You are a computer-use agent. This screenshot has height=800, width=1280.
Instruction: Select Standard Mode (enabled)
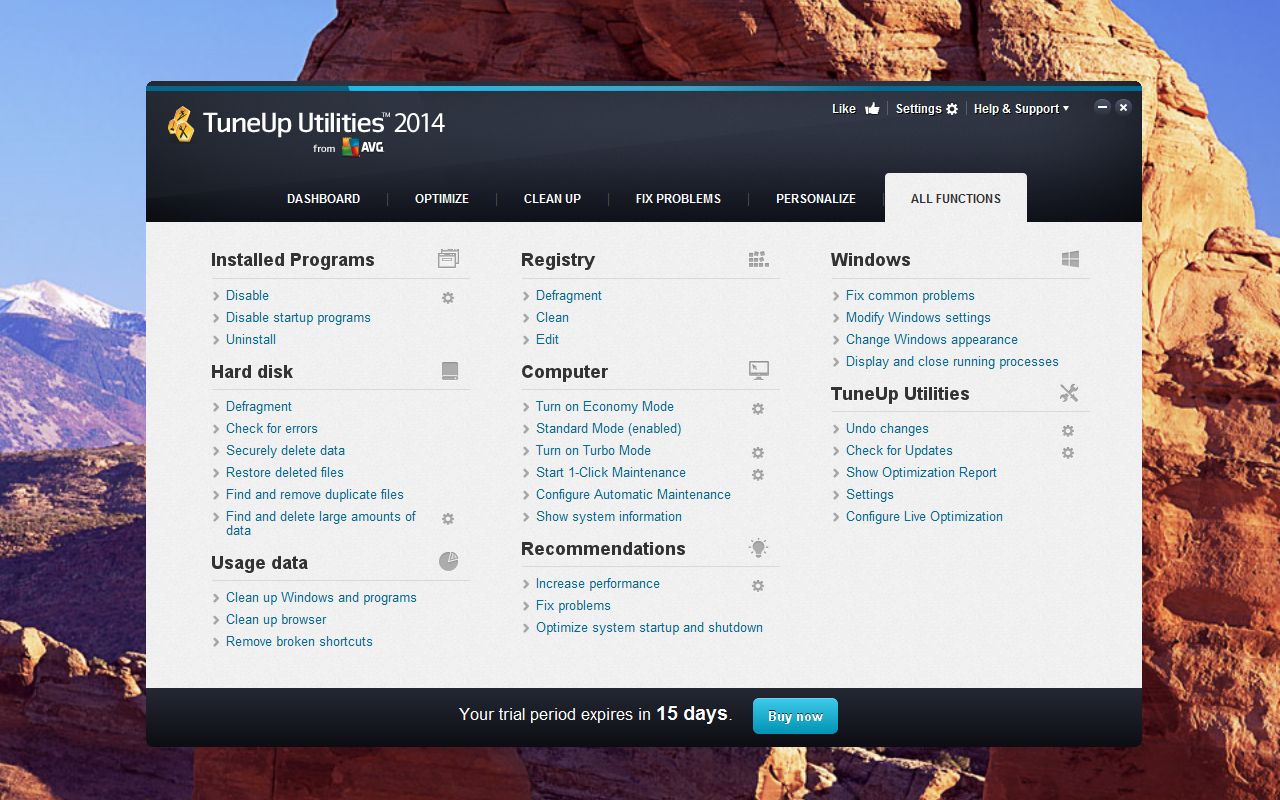coord(608,428)
